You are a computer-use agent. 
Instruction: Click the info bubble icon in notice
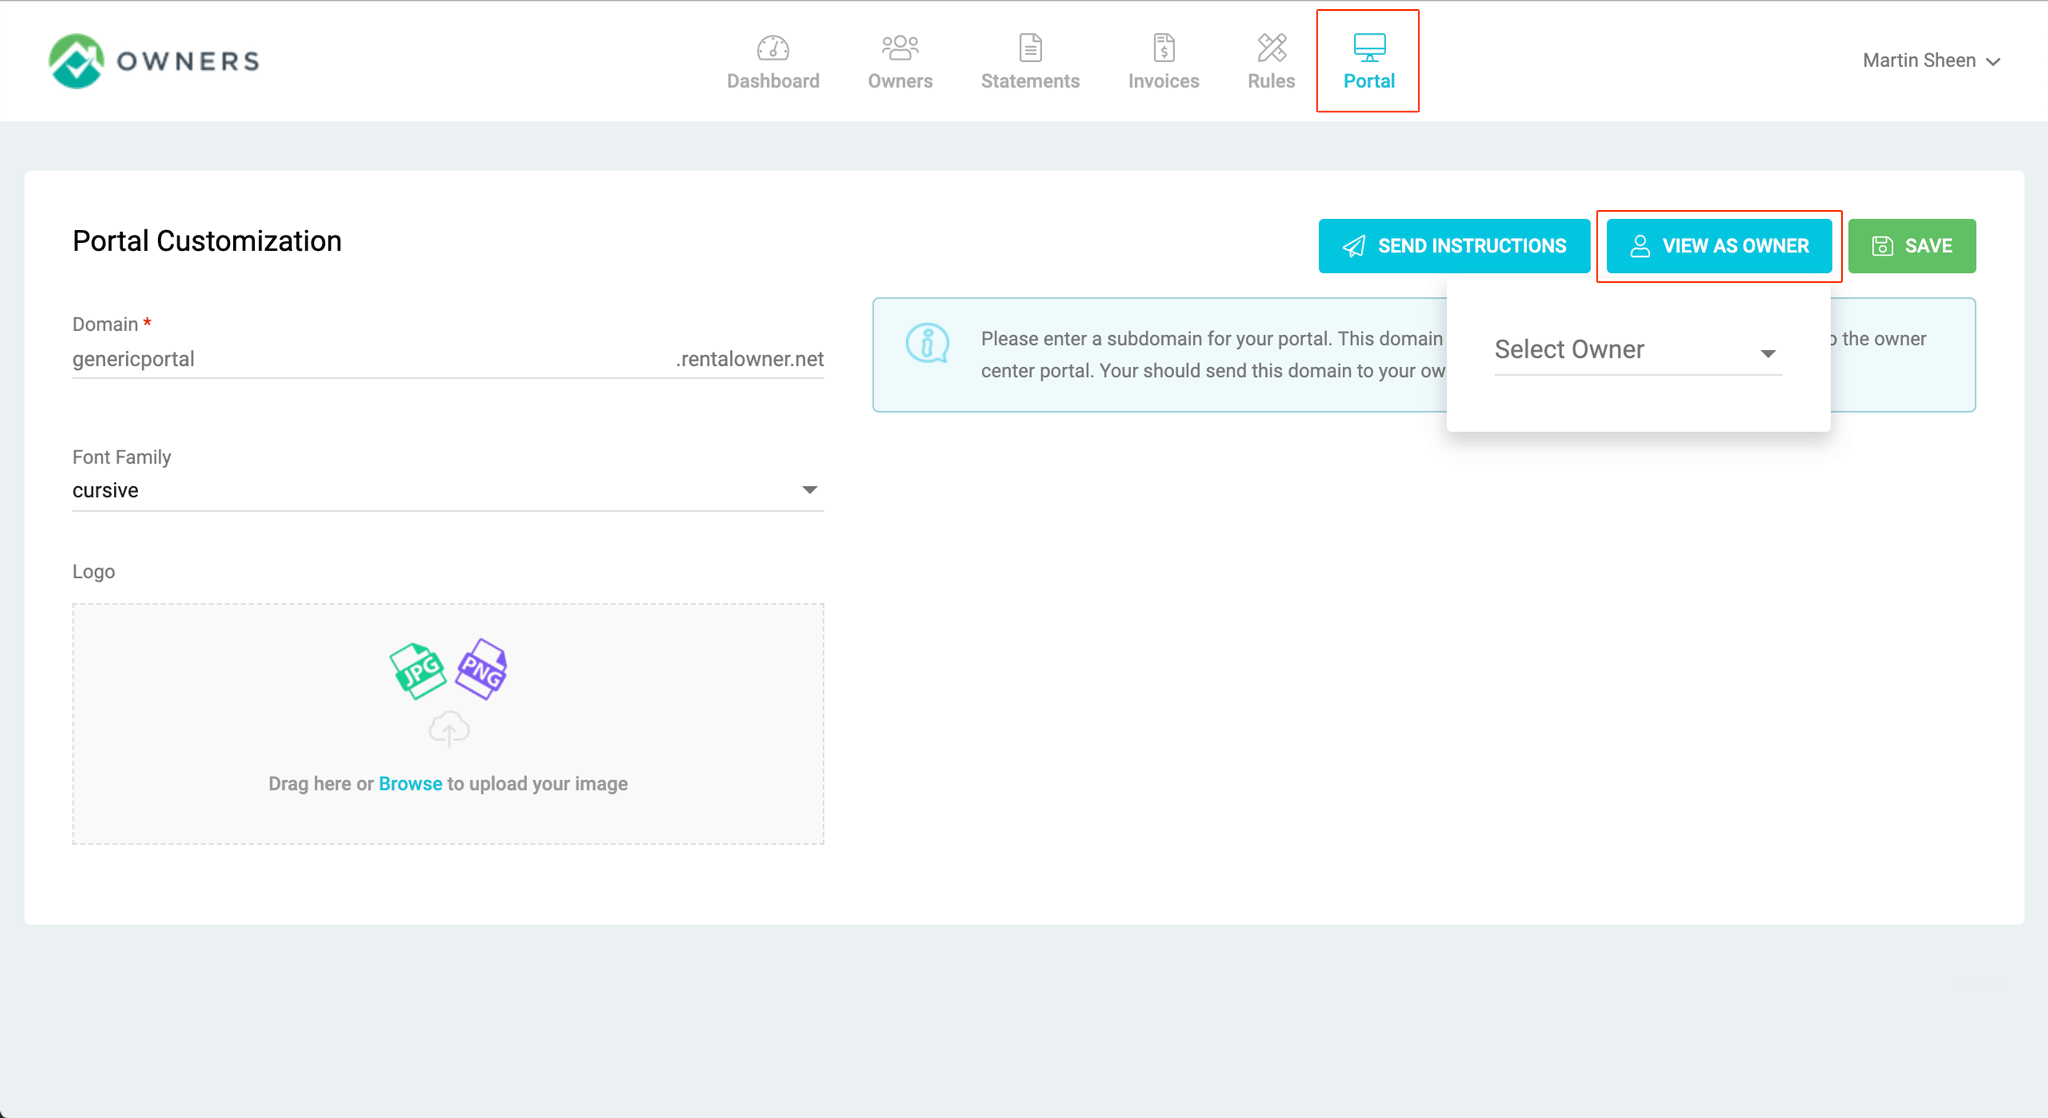927,343
